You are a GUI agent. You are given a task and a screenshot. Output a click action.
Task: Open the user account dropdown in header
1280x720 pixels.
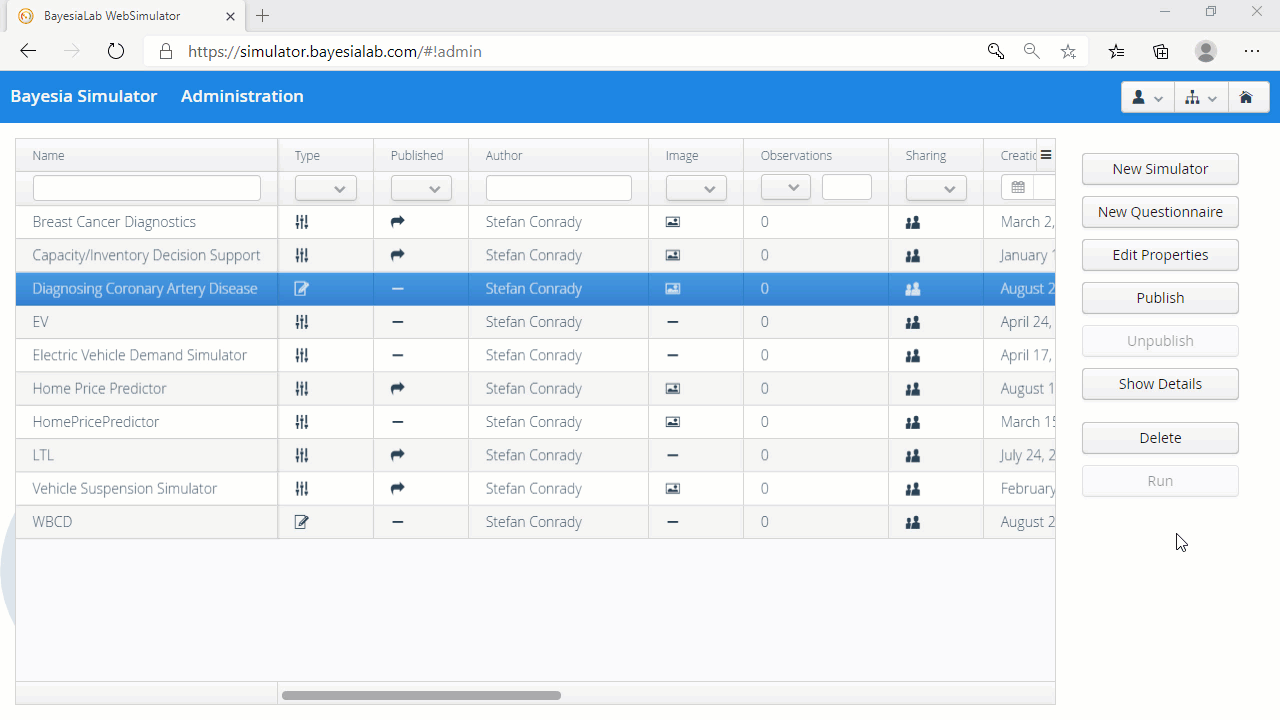[x=1148, y=97]
